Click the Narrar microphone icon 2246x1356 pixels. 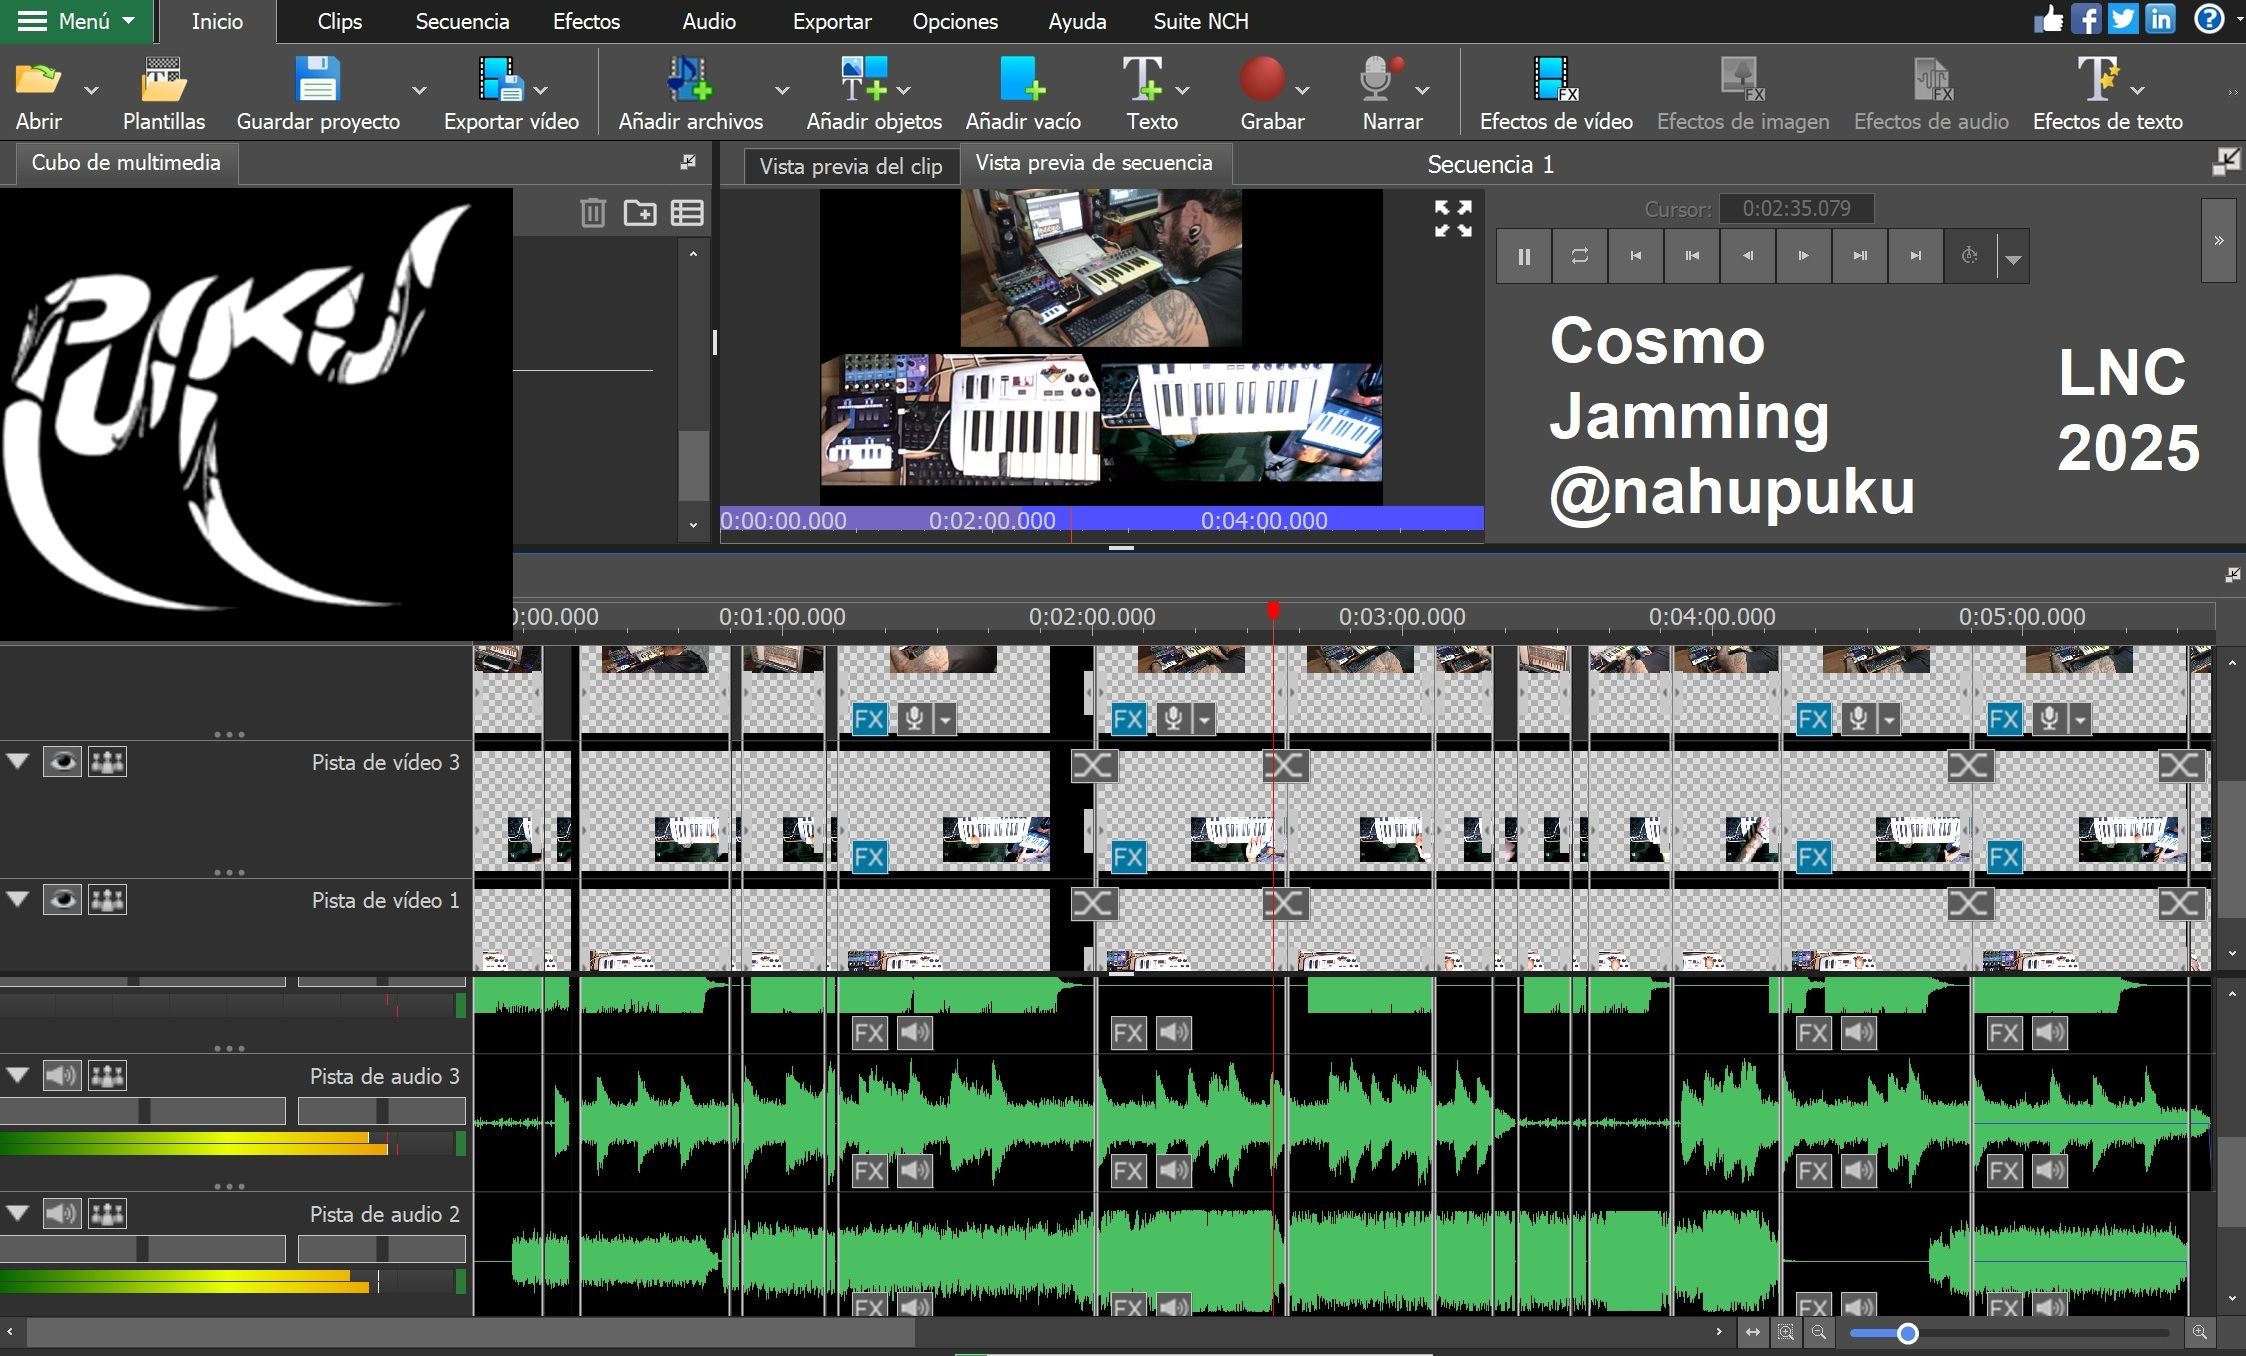click(1381, 79)
